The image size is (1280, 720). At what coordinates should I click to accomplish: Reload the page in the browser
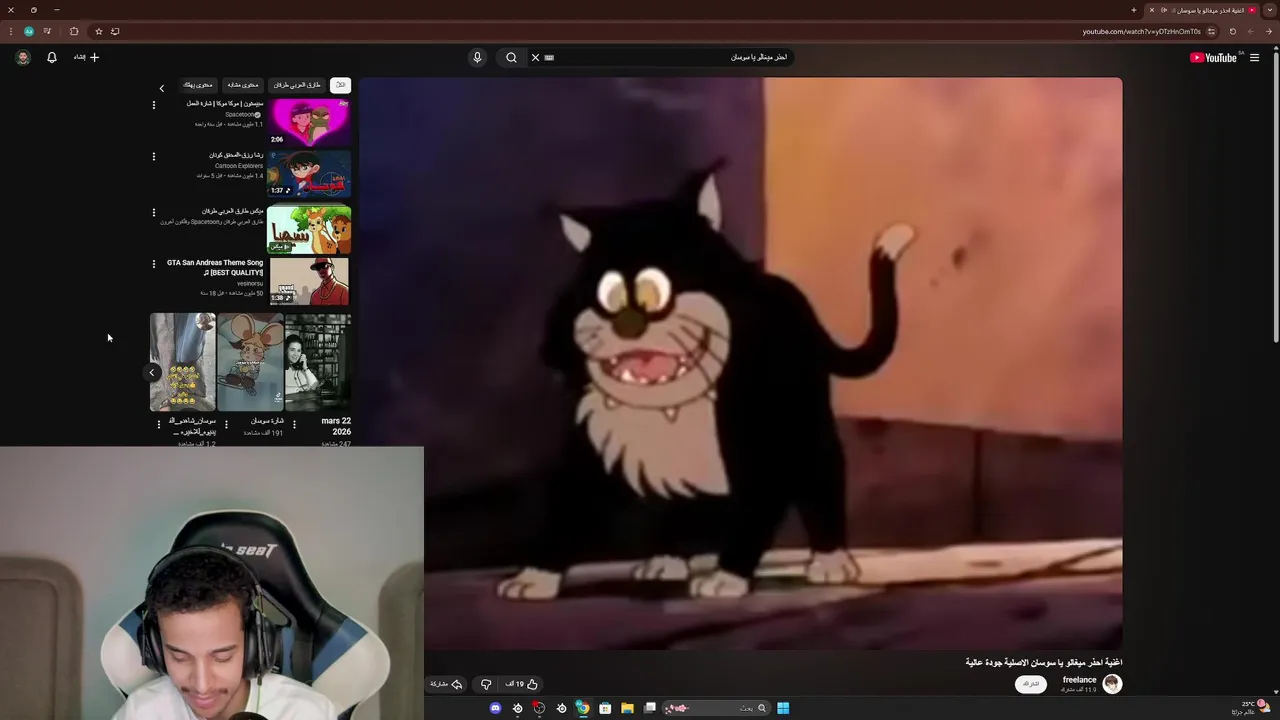[1233, 31]
